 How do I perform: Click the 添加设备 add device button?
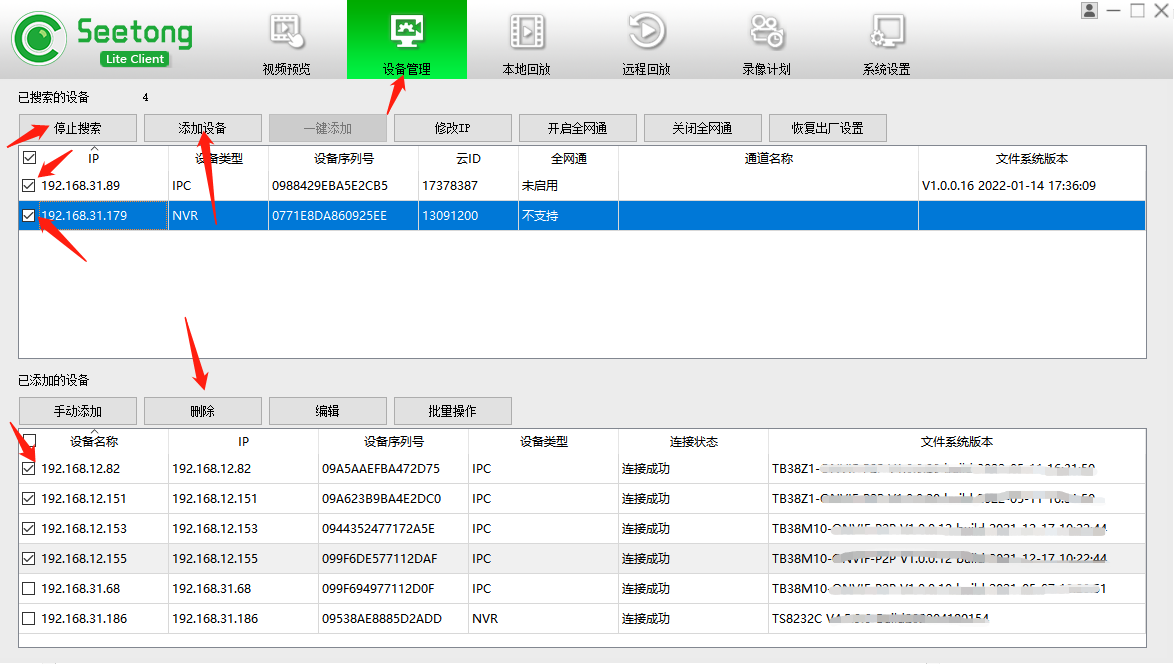[203, 128]
